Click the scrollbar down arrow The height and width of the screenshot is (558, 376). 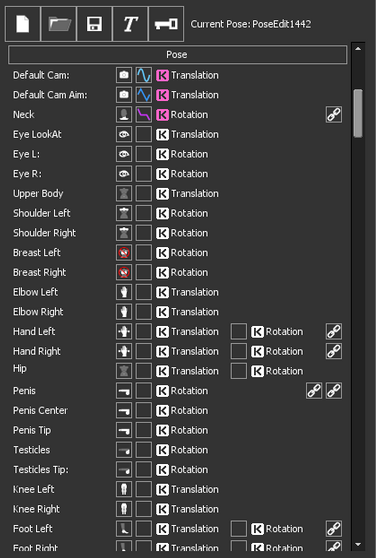(x=358, y=544)
